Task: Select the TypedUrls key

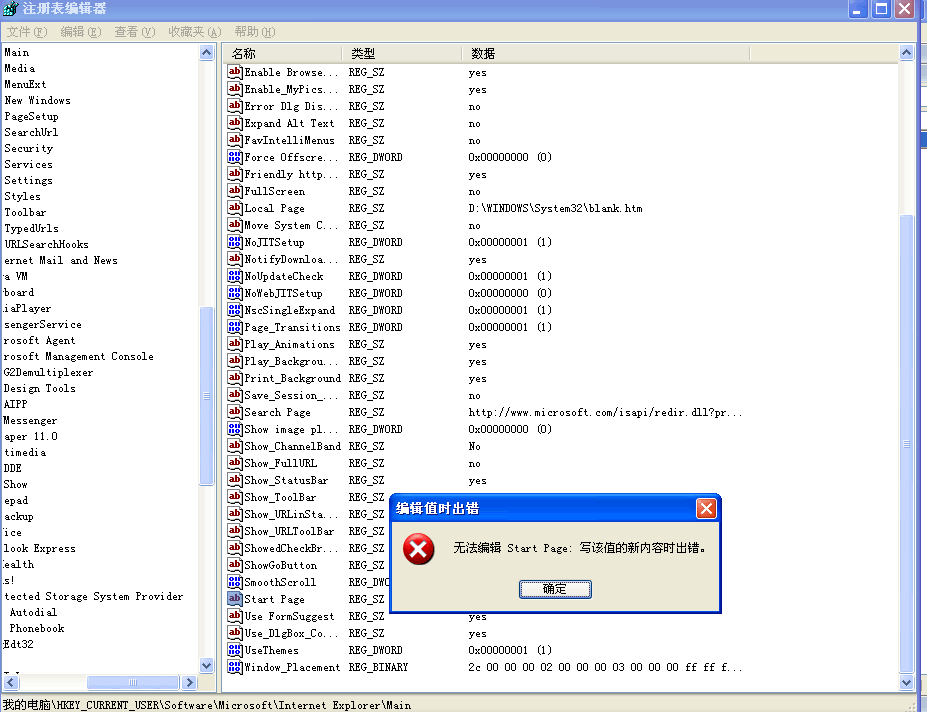Action: pyautogui.click(x=31, y=228)
